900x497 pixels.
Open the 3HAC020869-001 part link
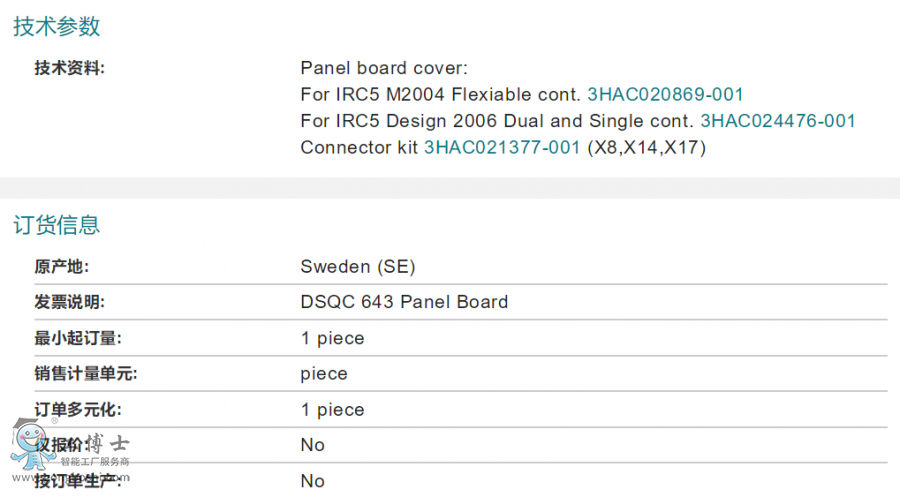pos(665,95)
